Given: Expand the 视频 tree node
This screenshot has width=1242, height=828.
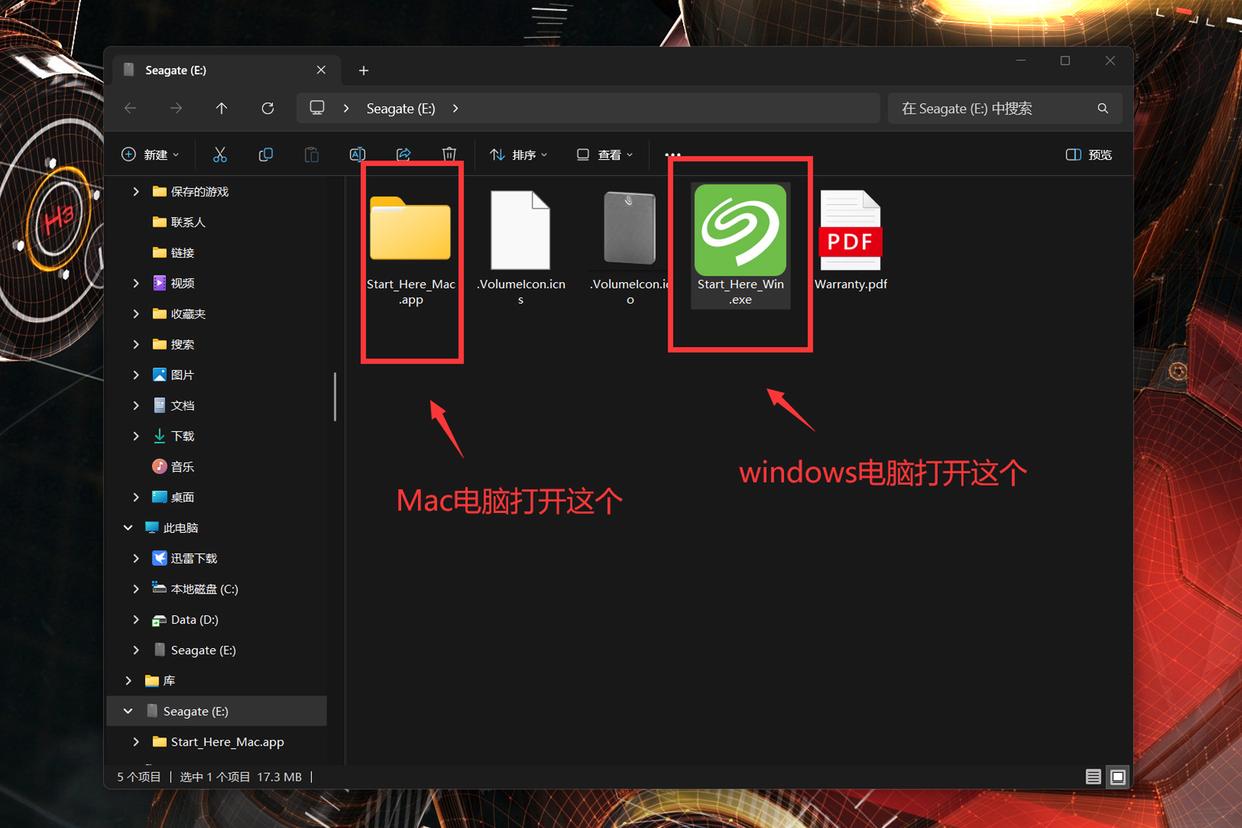Looking at the screenshot, I should pos(136,283).
